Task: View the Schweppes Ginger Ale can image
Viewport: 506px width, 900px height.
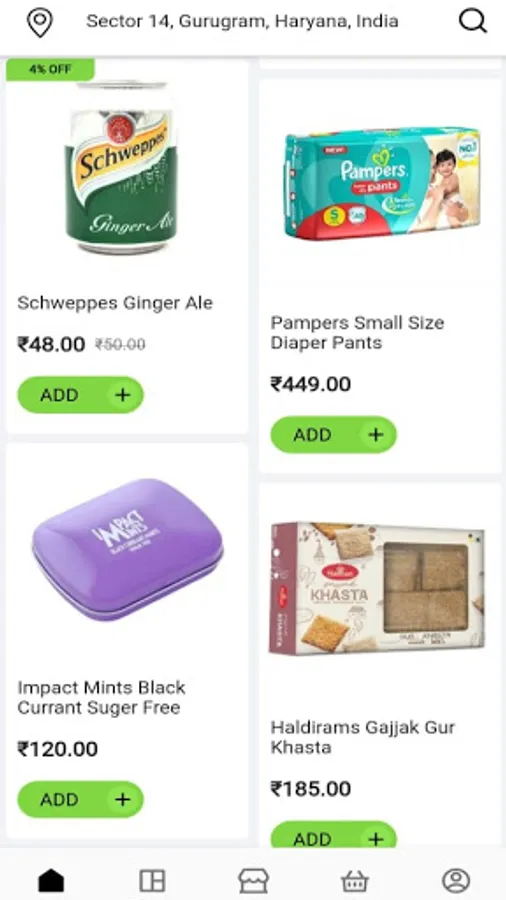Action: pos(121,167)
